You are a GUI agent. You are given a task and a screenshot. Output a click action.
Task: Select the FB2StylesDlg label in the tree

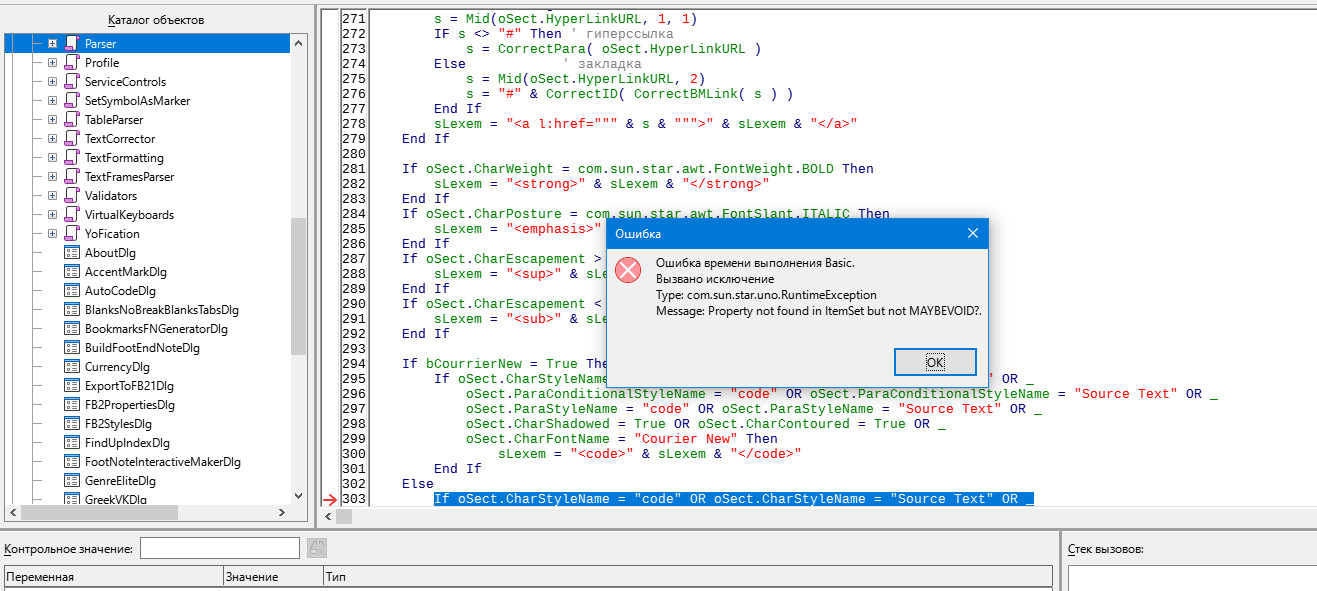120,424
